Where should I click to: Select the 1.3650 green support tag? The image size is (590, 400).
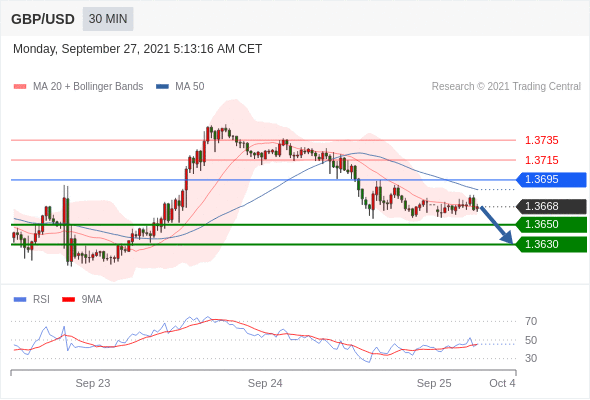point(551,225)
